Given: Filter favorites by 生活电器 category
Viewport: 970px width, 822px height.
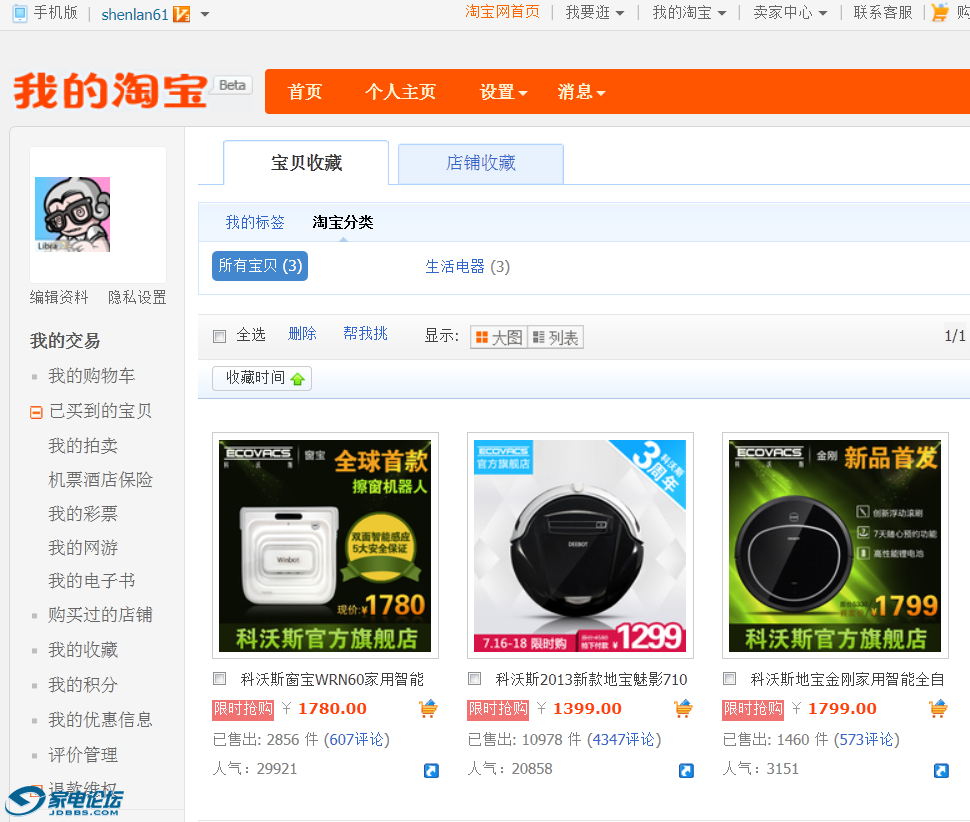Looking at the screenshot, I should (455, 267).
